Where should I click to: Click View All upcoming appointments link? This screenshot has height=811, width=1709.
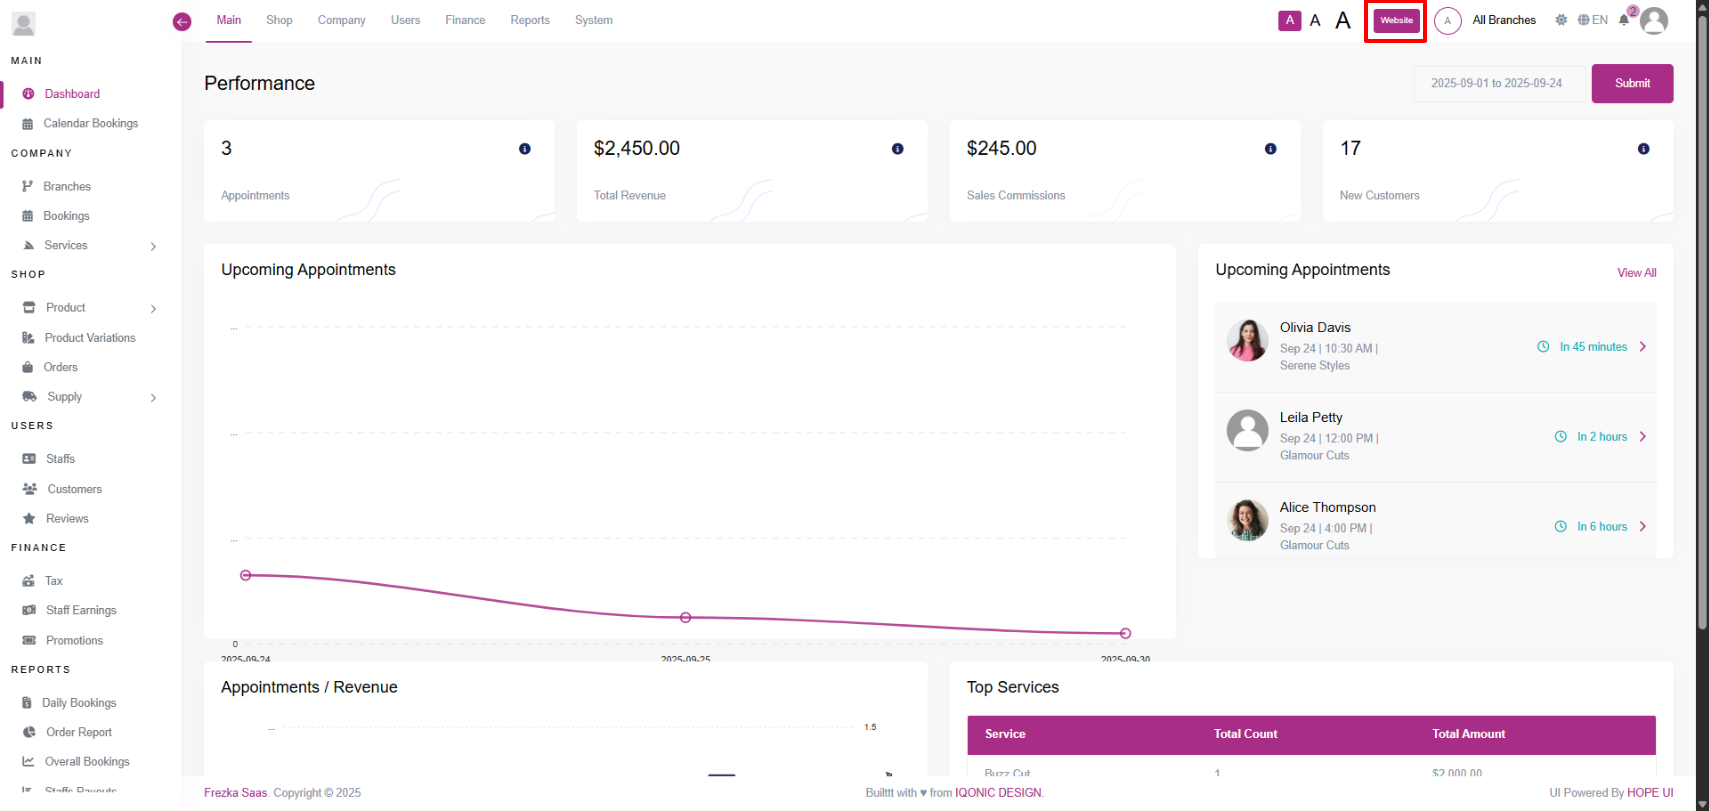tap(1636, 273)
